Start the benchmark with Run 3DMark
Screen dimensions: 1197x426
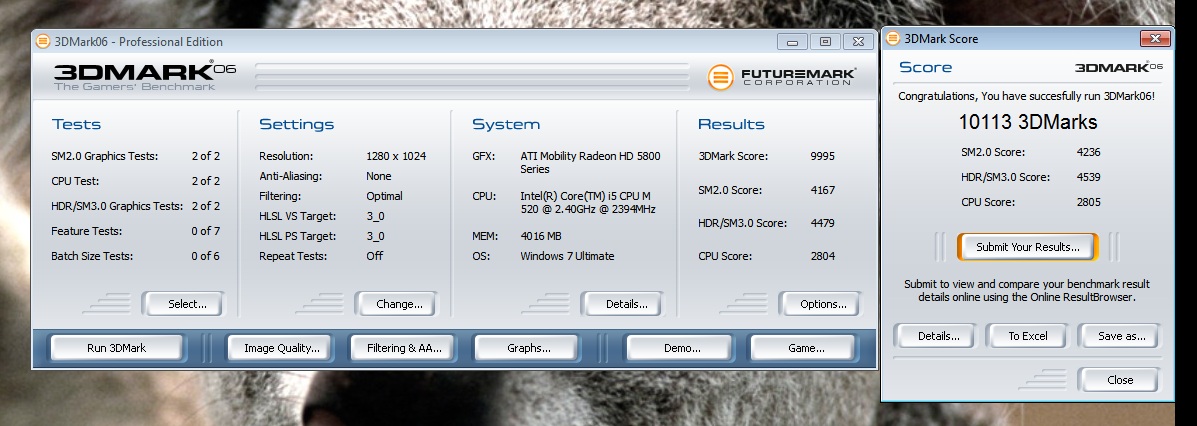tap(117, 348)
